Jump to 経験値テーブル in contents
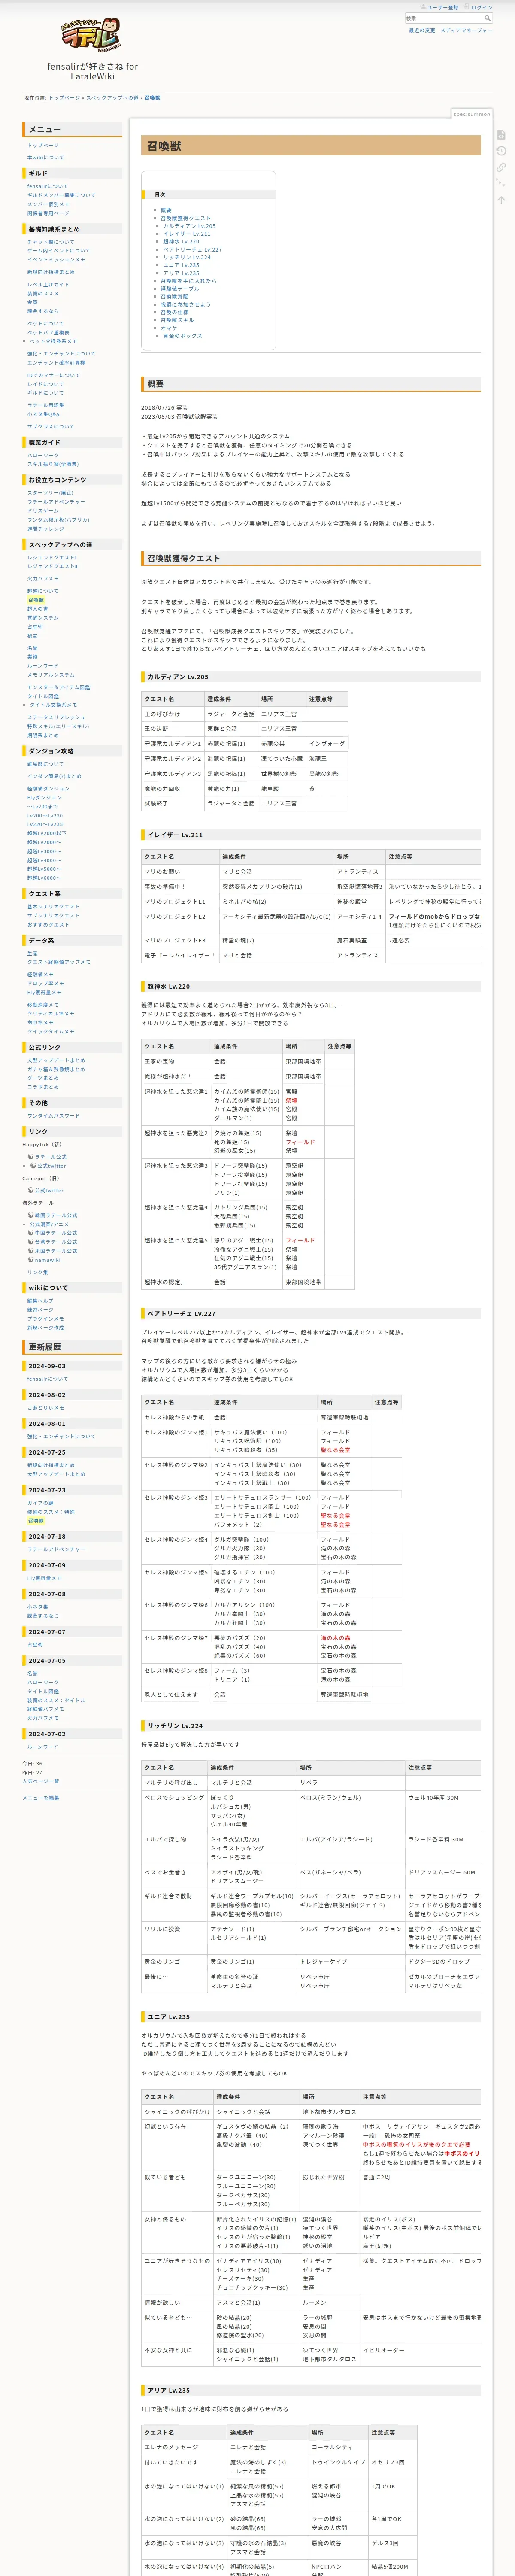 pyautogui.click(x=180, y=289)
